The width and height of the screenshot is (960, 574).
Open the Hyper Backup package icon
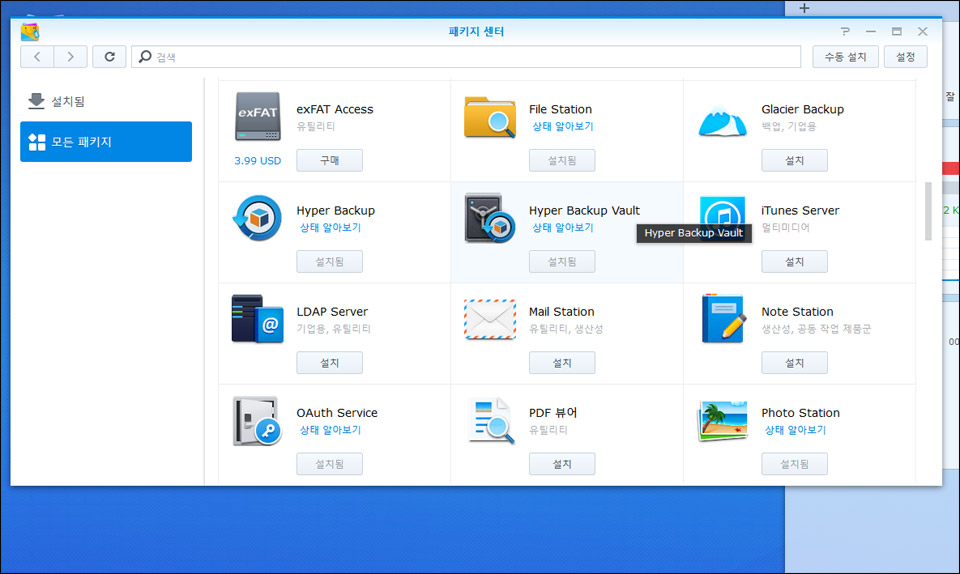click(258, 218)
